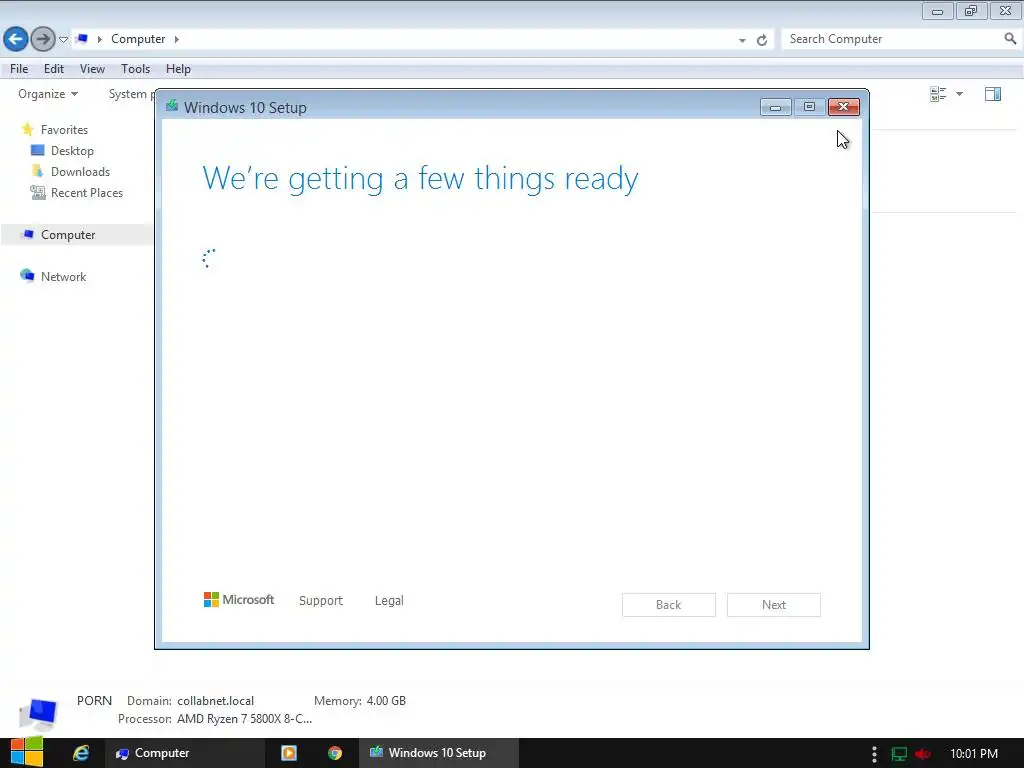Refresh the Computer folder view
The height and width of the screenshot is (768, 1024).
761,40
